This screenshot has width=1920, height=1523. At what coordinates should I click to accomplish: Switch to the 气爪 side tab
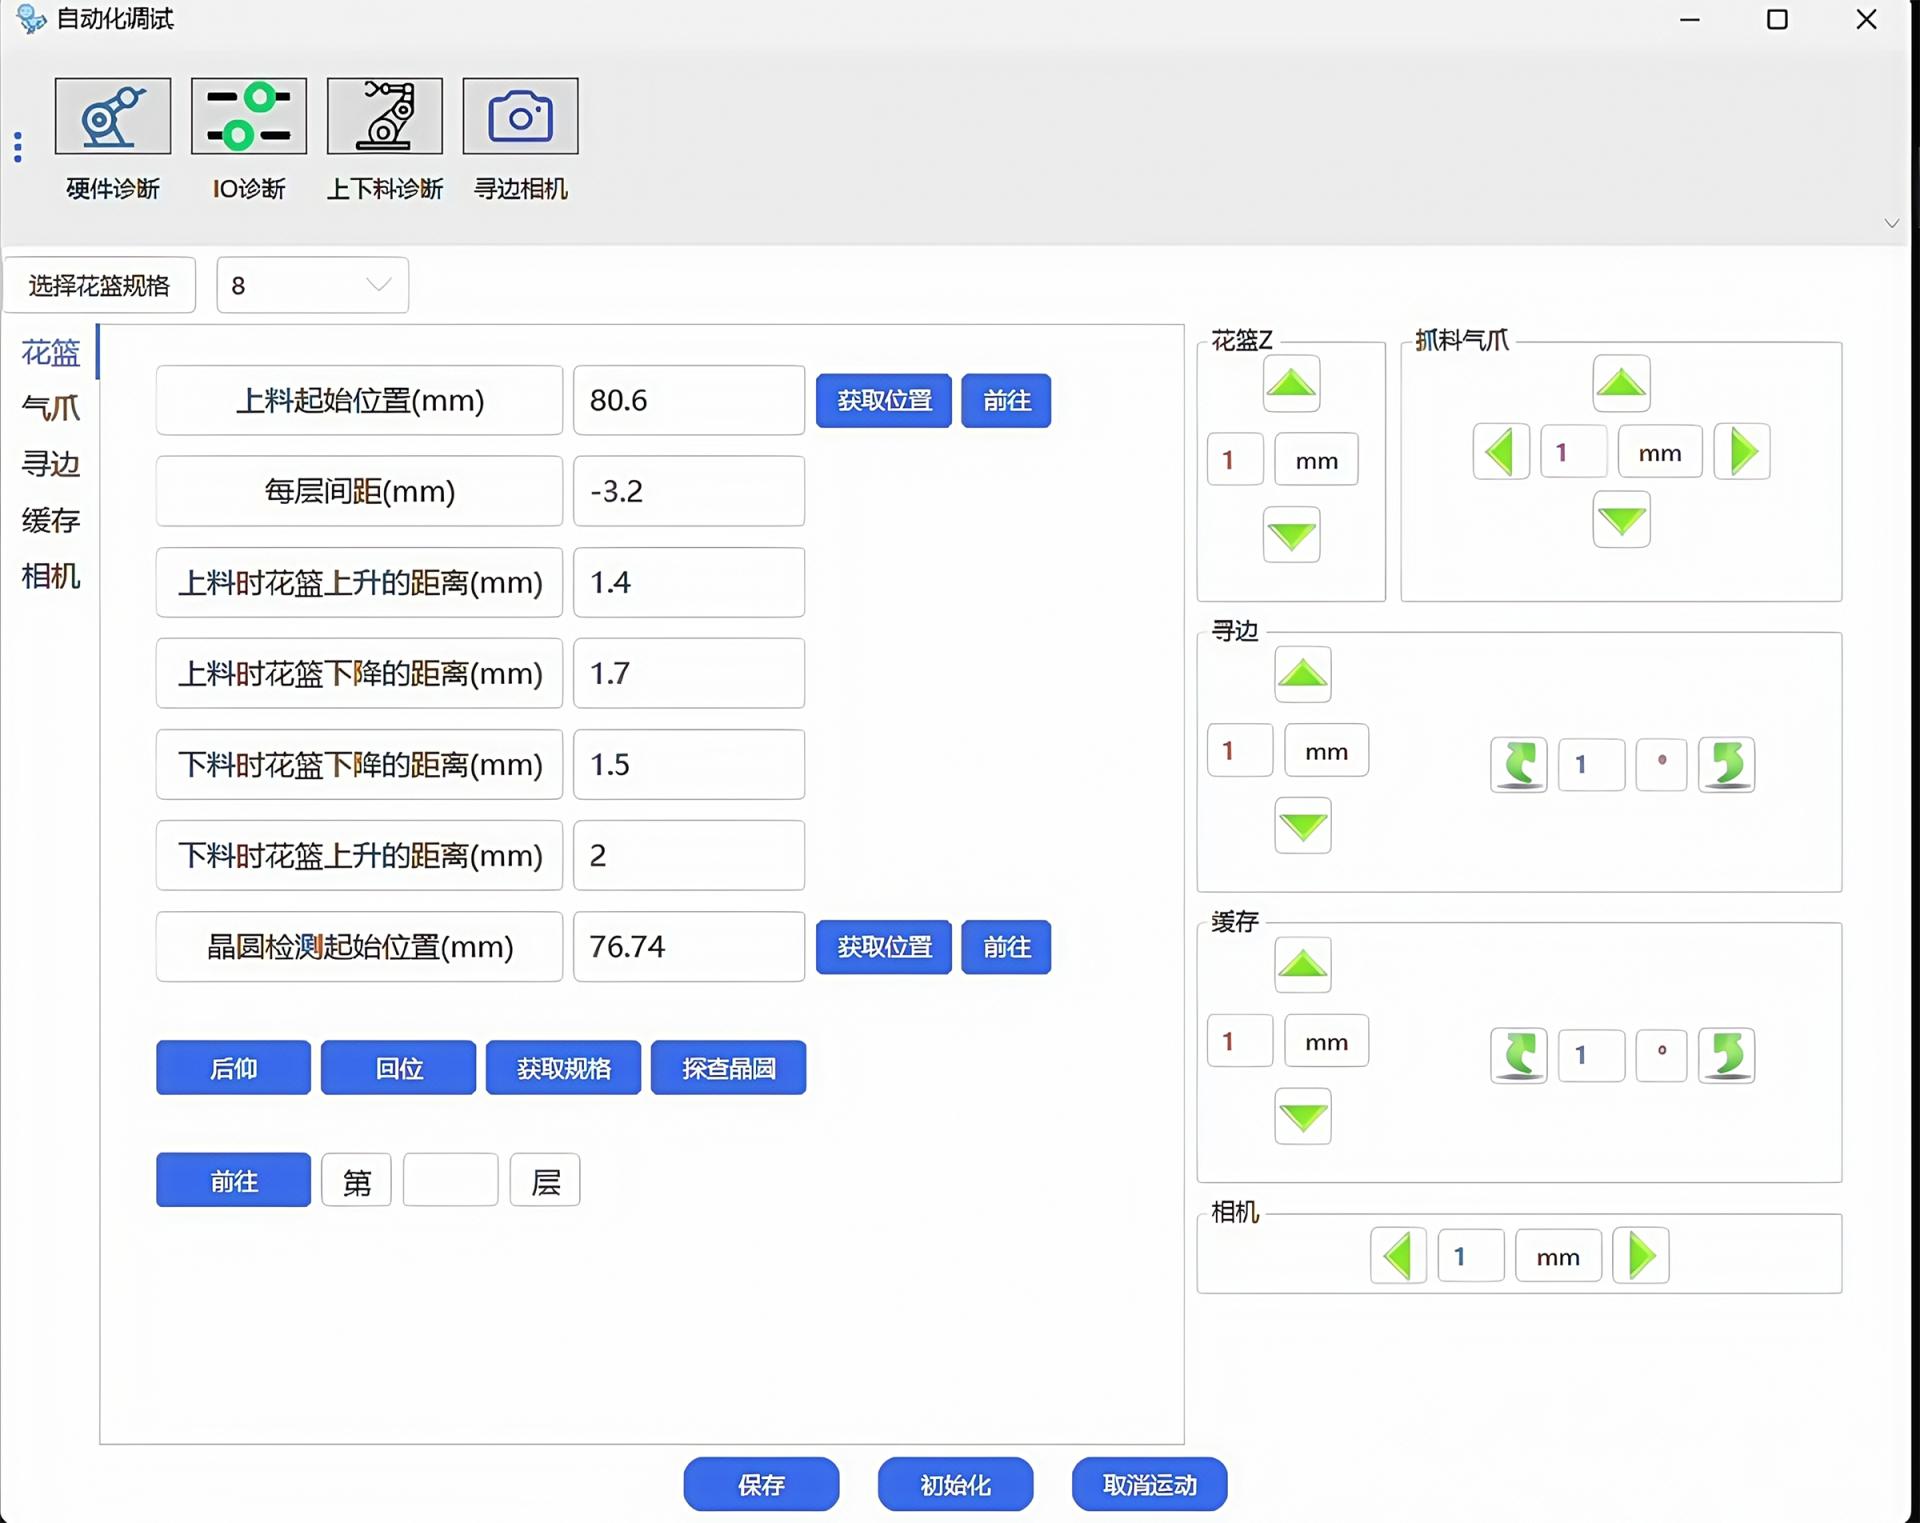[x=50, y=408]
